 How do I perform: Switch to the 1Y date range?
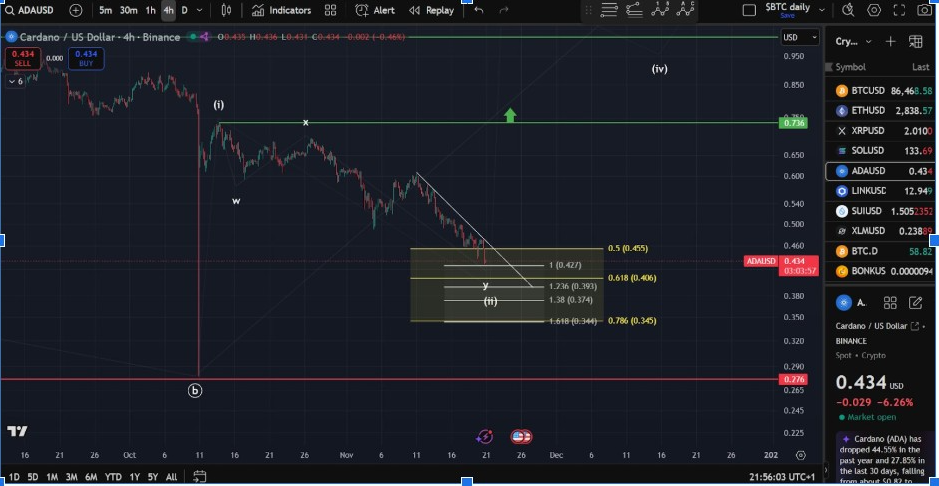(134, 477)
